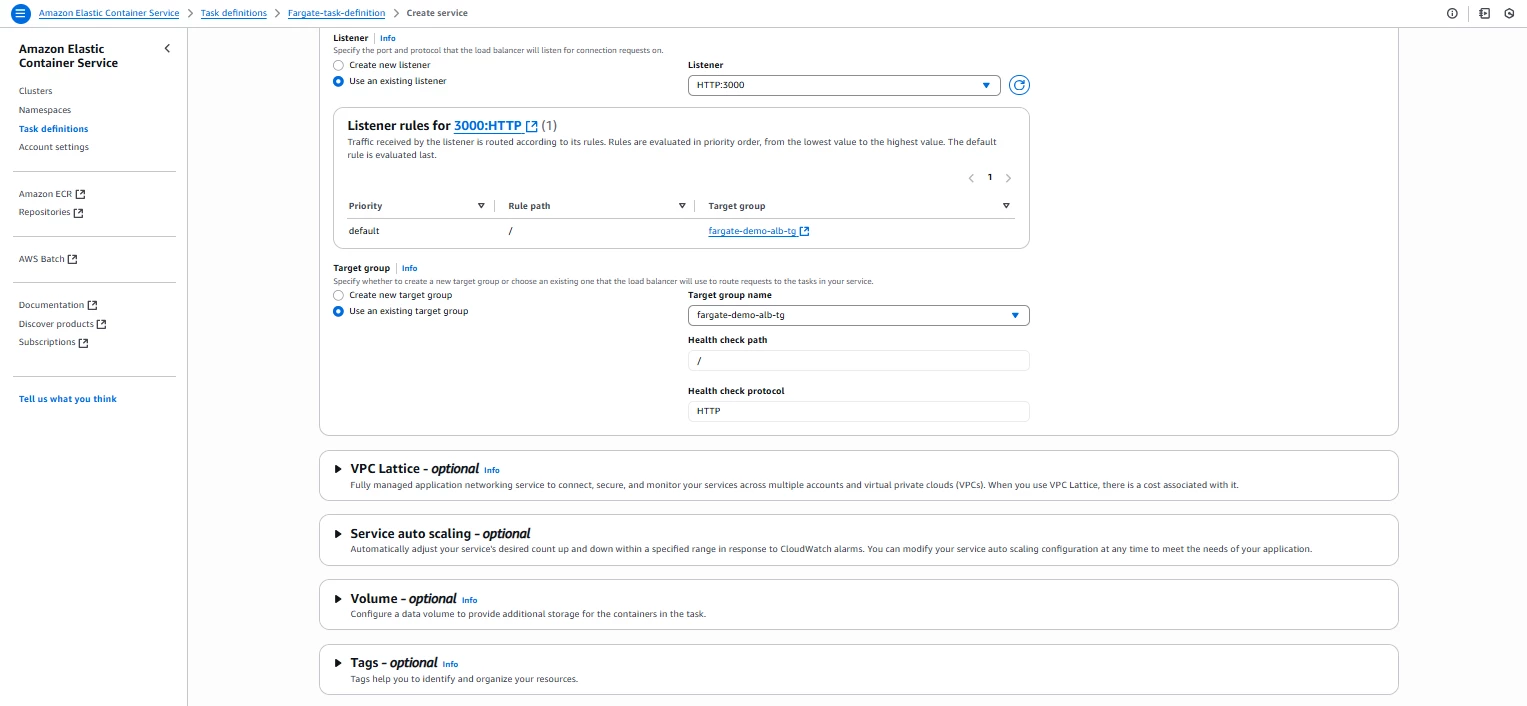Go to previous page of listener rules
The image size is (1527, 706).
click(x=971, y=178)
